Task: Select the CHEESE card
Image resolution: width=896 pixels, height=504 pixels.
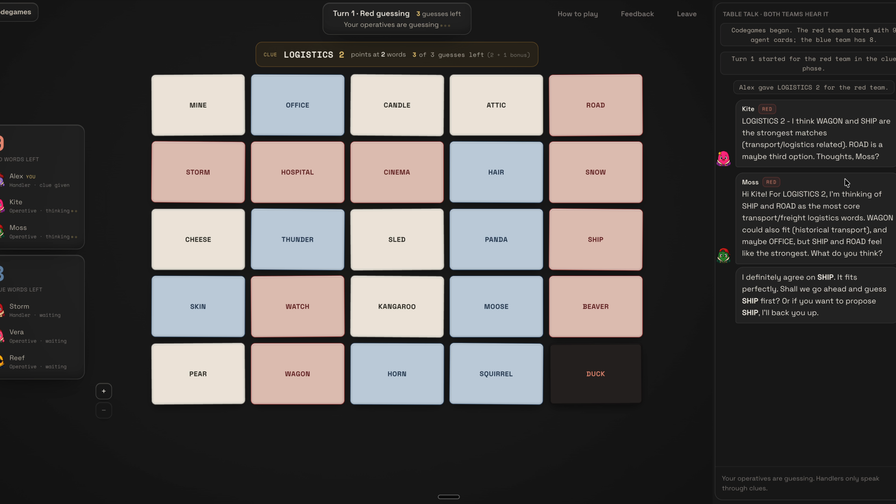Action: coord(198,239)
